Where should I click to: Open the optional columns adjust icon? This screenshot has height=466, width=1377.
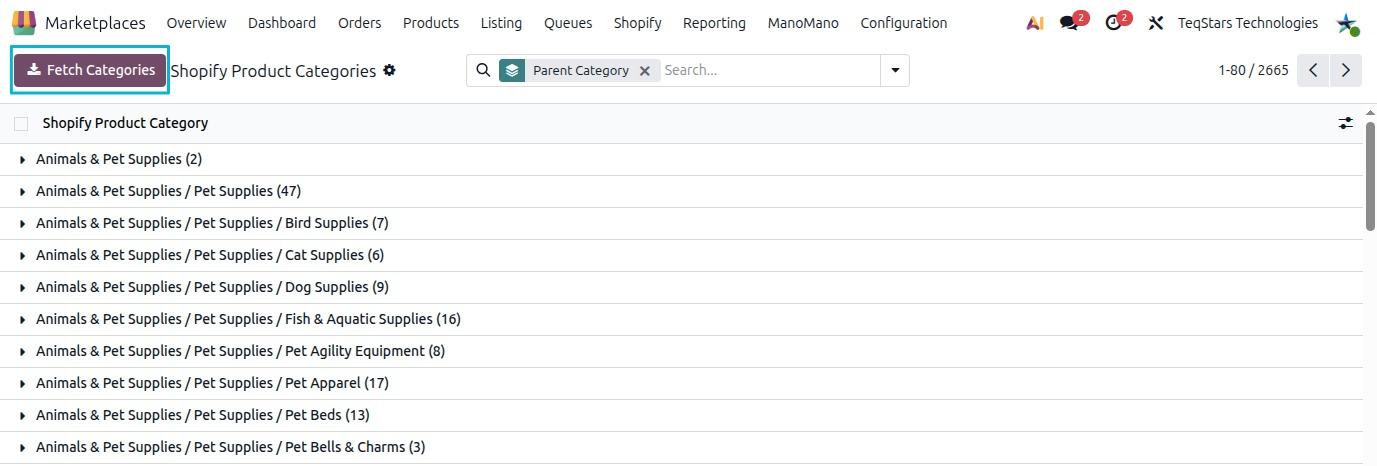pos(1346,123)
